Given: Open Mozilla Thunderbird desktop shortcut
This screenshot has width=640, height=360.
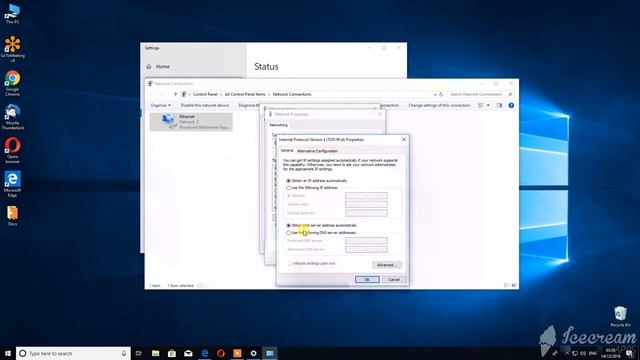Looking at the screenshot, I should (x=12, y=117).
